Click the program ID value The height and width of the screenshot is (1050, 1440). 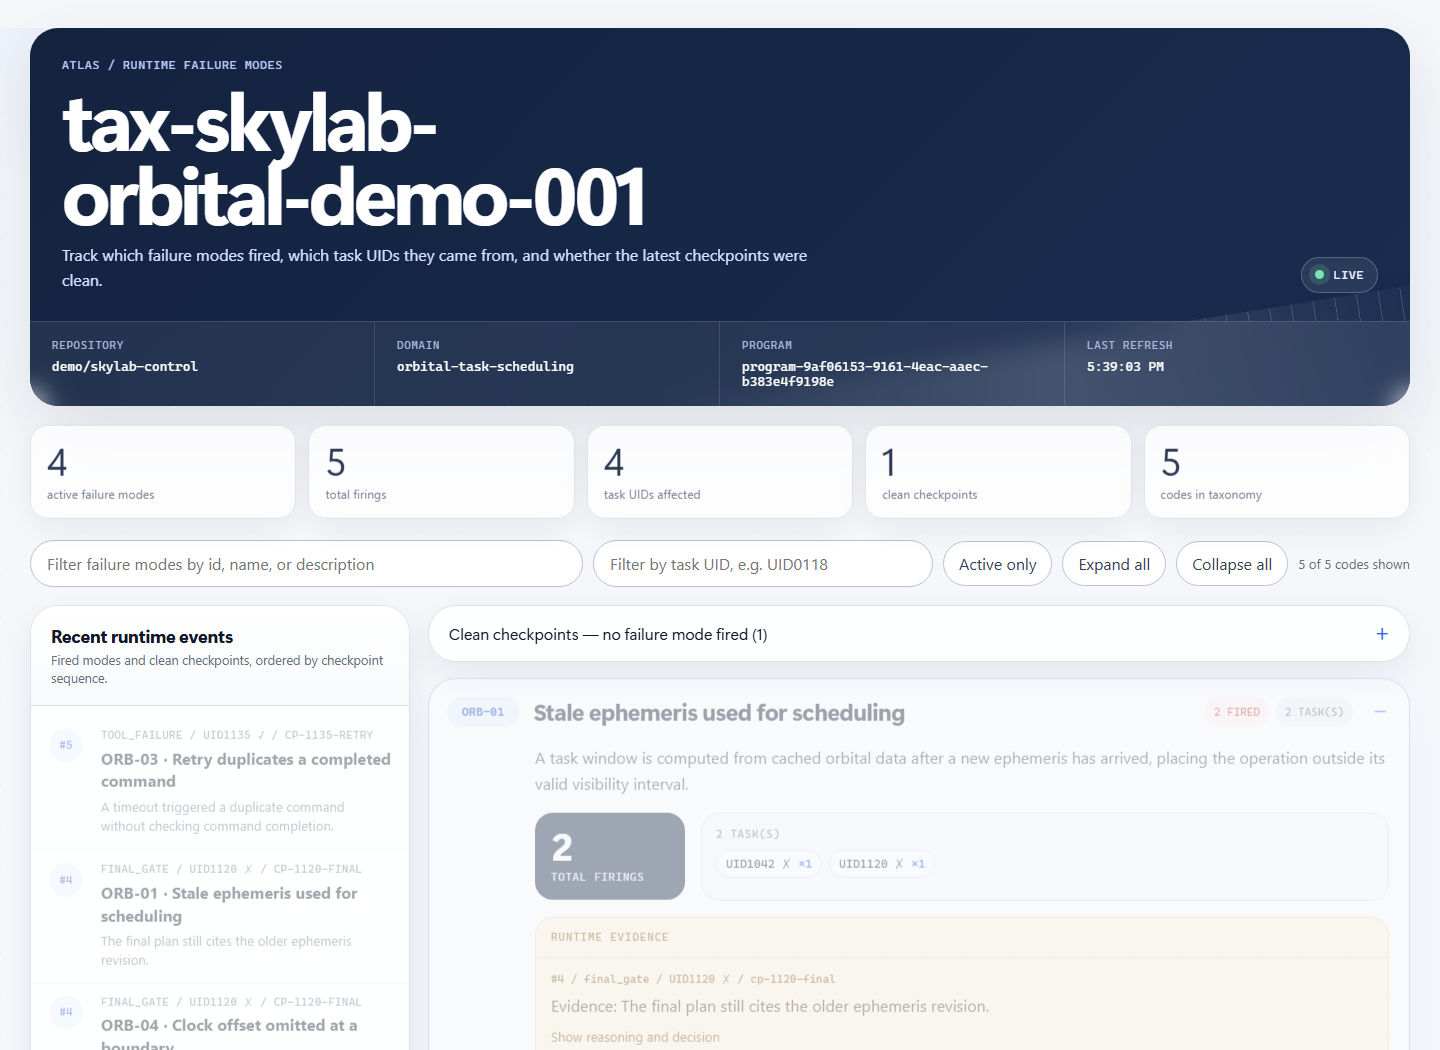(x=865, y=374)
